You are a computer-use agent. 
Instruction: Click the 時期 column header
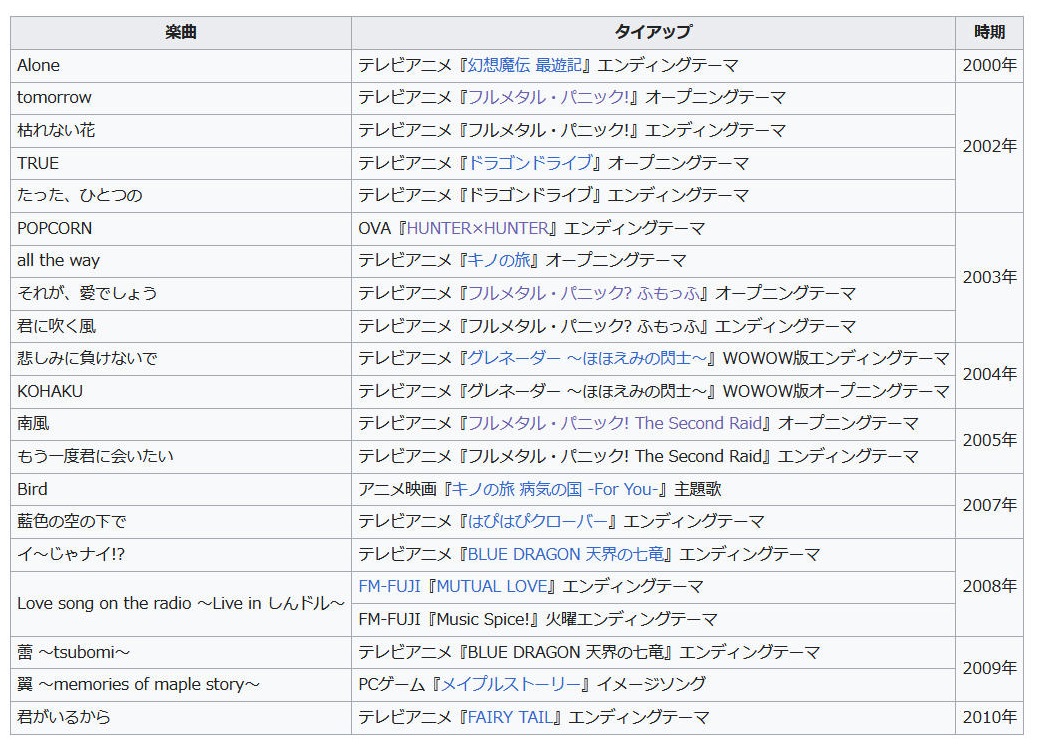pyautogui.click(x=989, y=33)
